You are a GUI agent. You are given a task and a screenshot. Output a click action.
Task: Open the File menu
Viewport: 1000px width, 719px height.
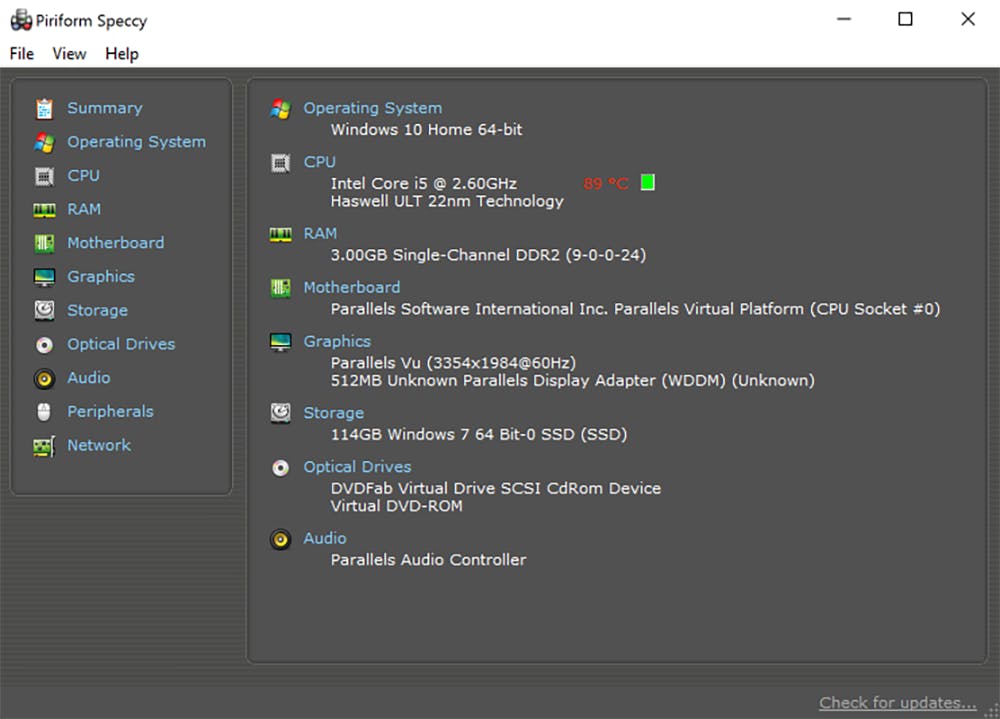(21, 54)
